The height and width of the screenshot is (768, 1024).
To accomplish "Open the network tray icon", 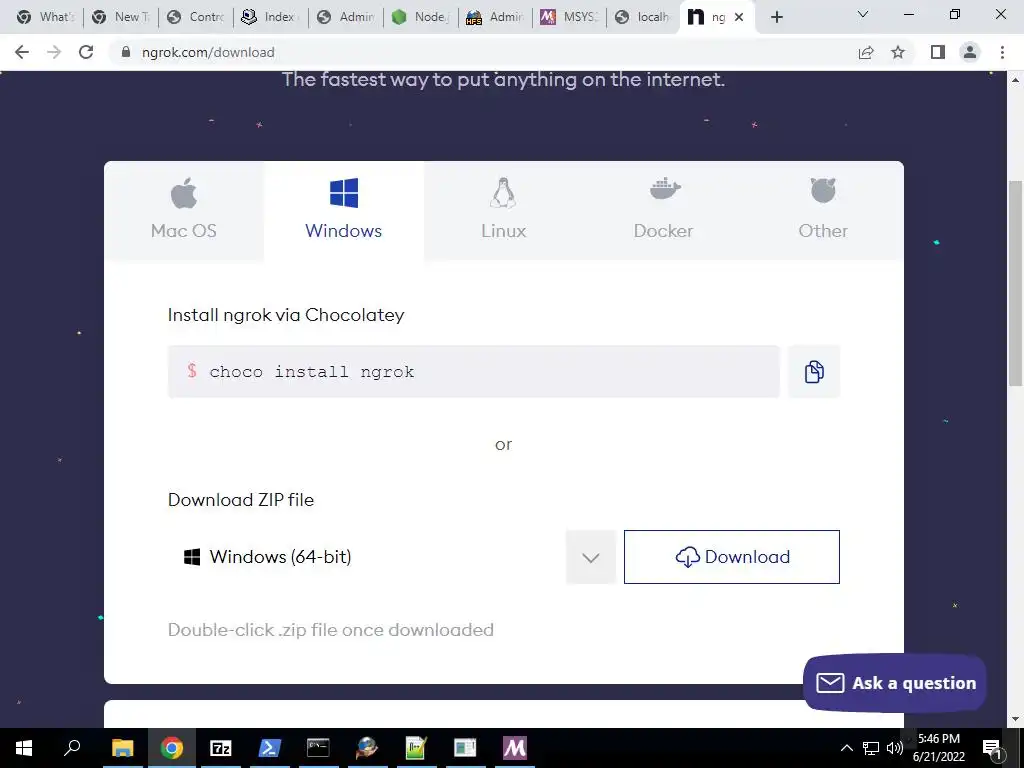I will (x=871, y=748).
